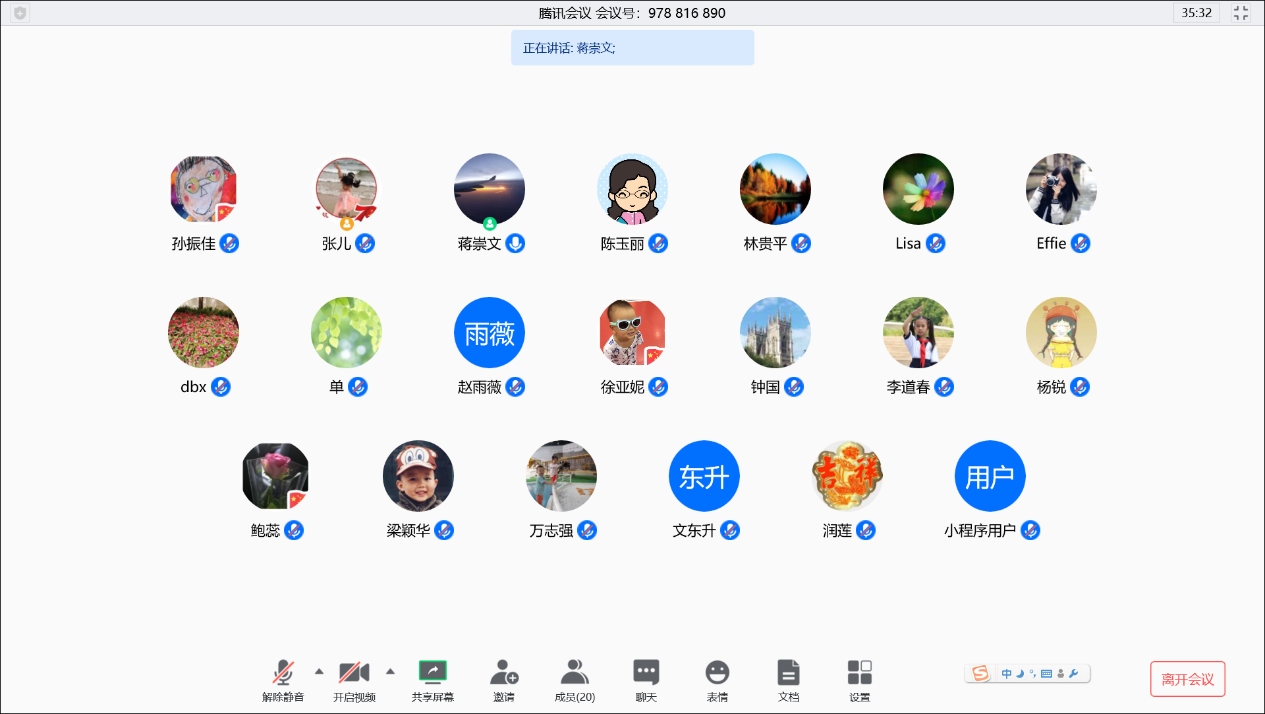This screenshot has width=1265, height=714.
Task: Select 文东升's blue 东升 avatar
Action: coord(705,476)
